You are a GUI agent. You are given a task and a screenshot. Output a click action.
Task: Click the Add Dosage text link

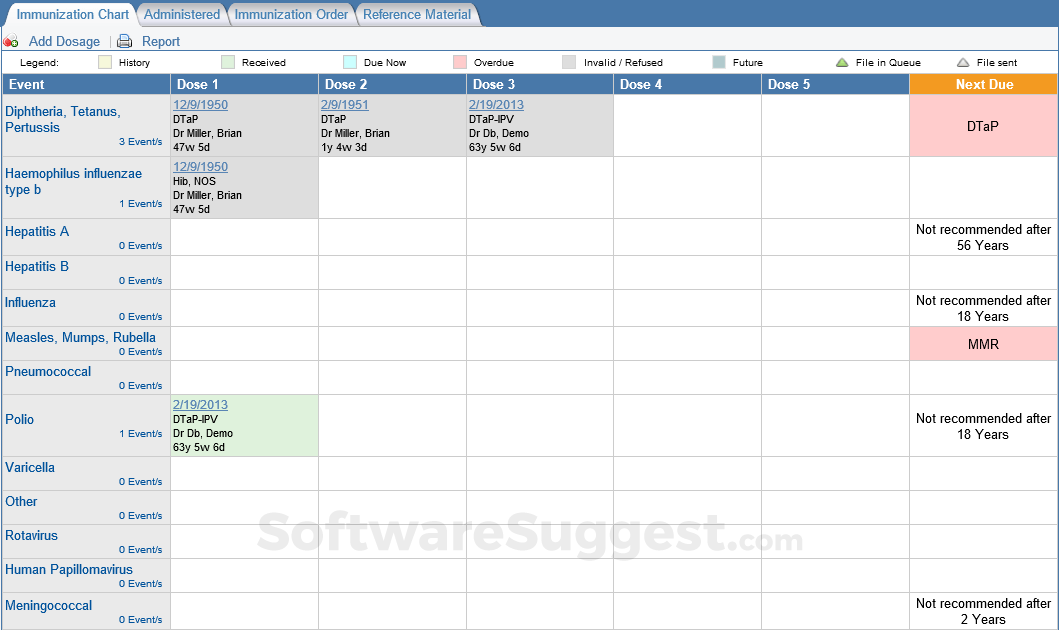click(x=64, y=42)
